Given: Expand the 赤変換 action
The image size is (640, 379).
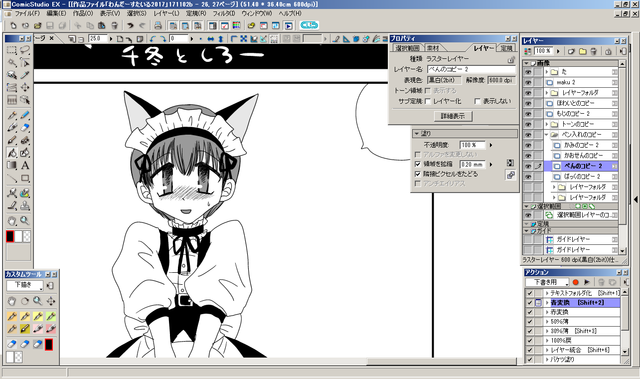Looking at the screenshot, I should pos(547,312).
